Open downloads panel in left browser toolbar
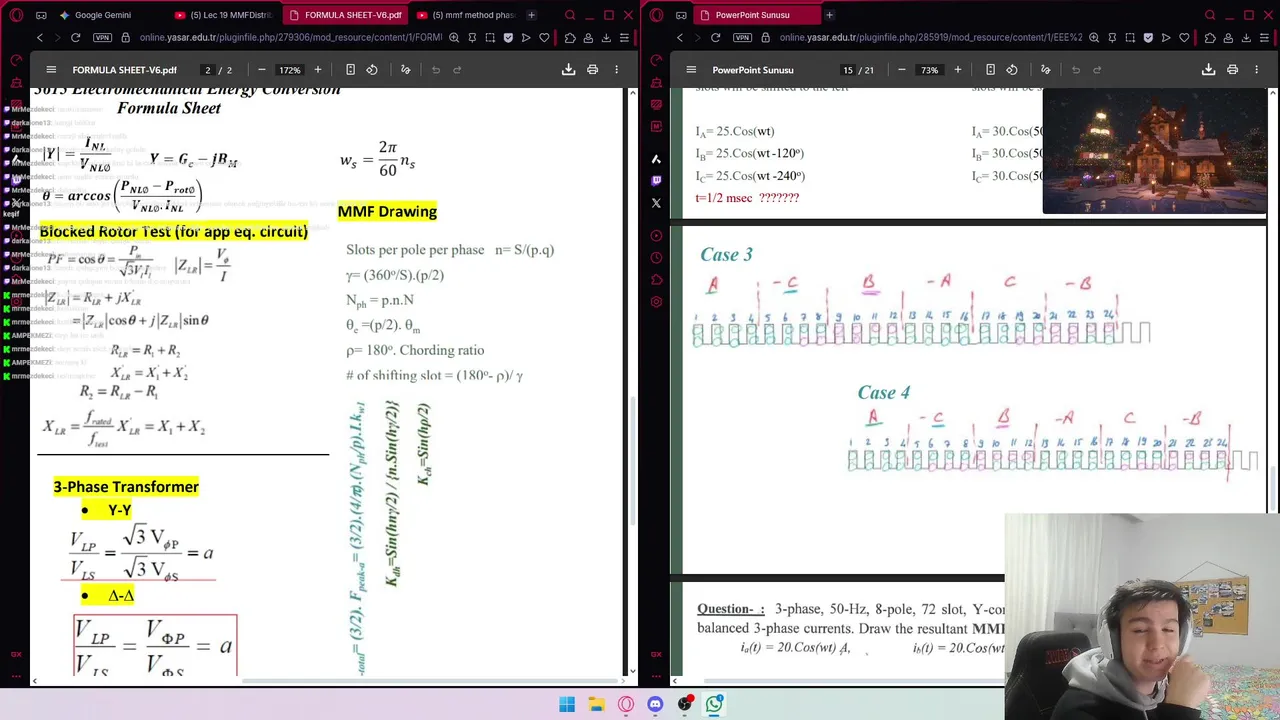Image resolution: width=1280 pixels, height=720 pixels. tap(606, 38)
